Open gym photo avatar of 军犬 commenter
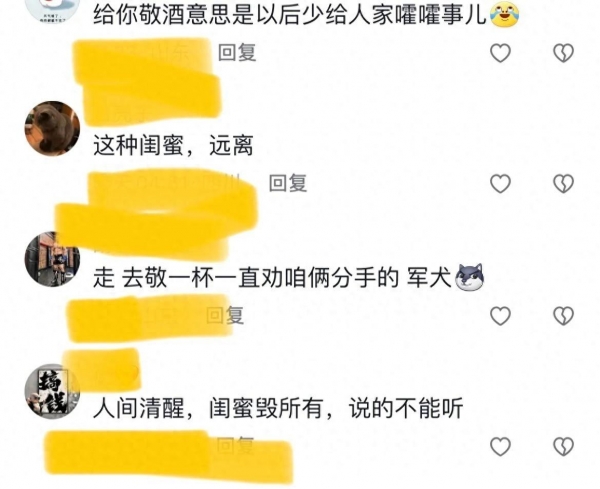The height and width of the screenshot is (489, 600). (x=52, y=259)
